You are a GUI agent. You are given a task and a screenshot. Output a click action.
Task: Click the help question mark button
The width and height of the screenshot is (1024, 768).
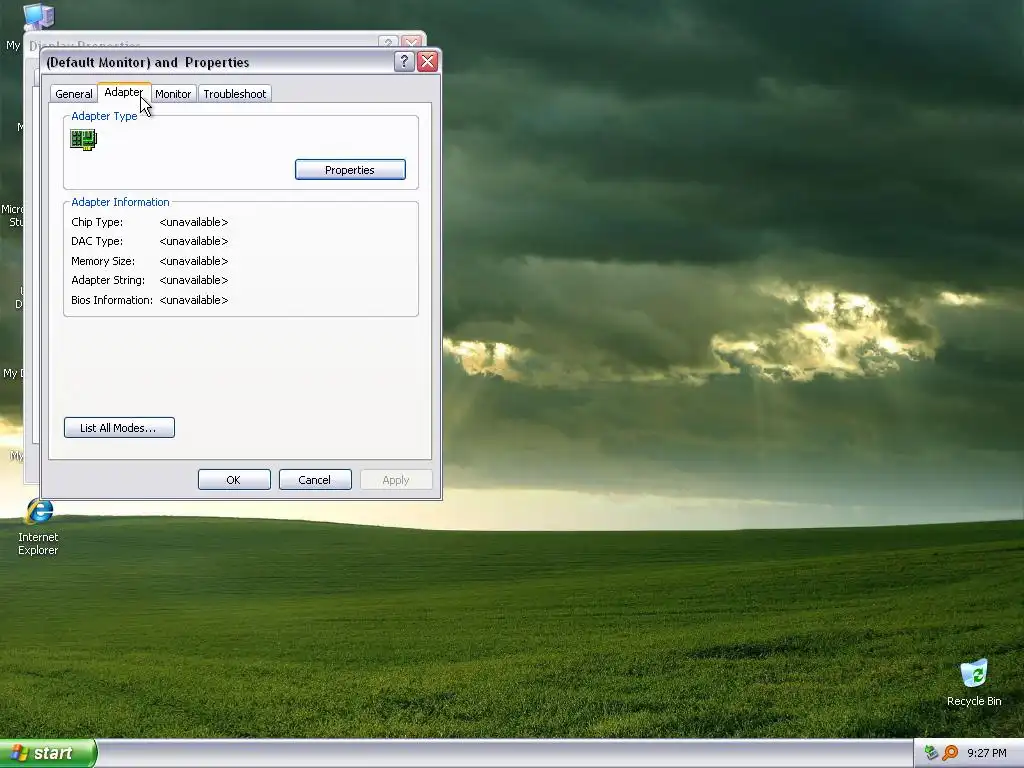point(404,61)
